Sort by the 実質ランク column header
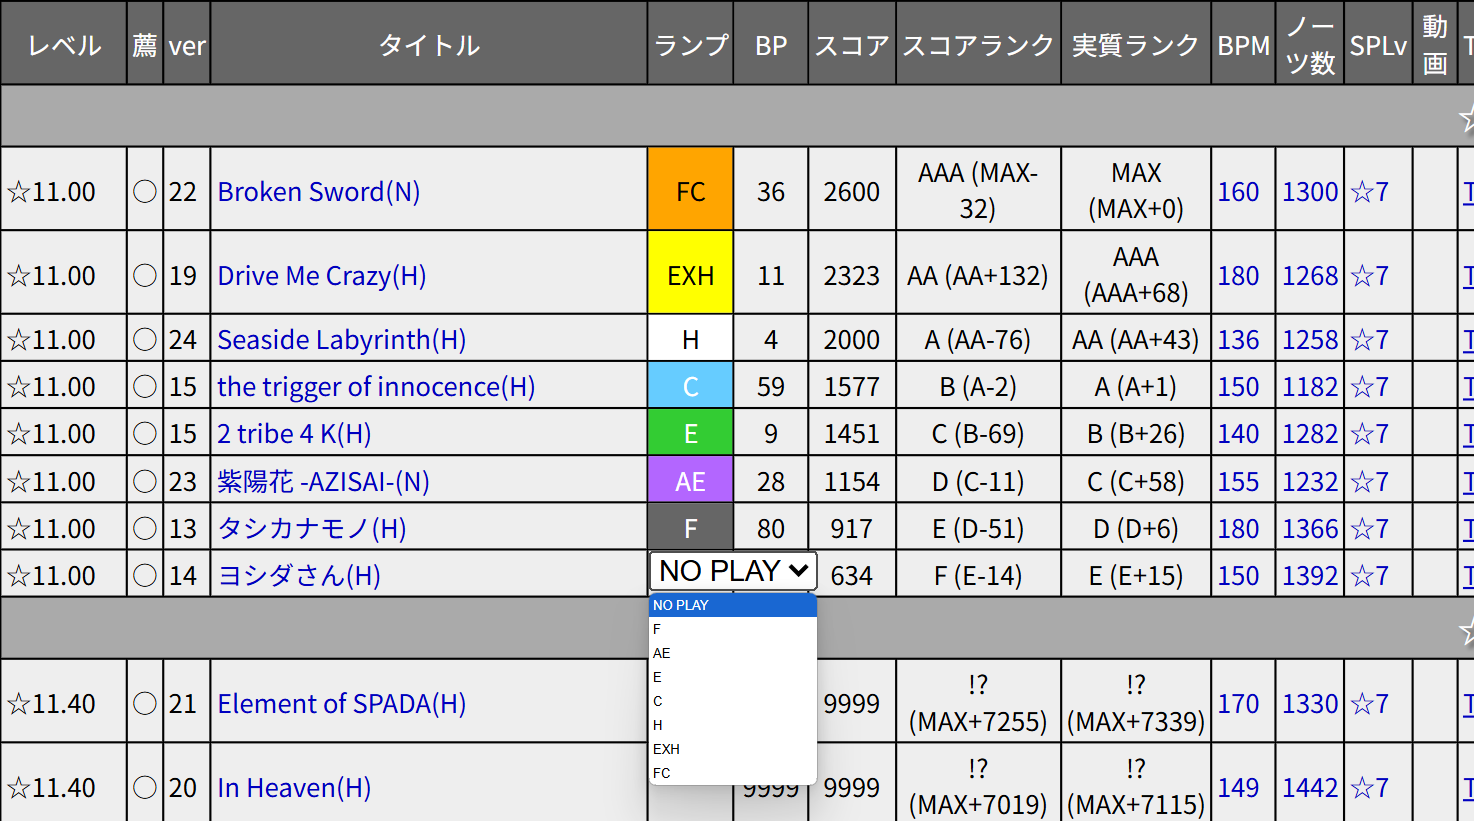 1136,44
